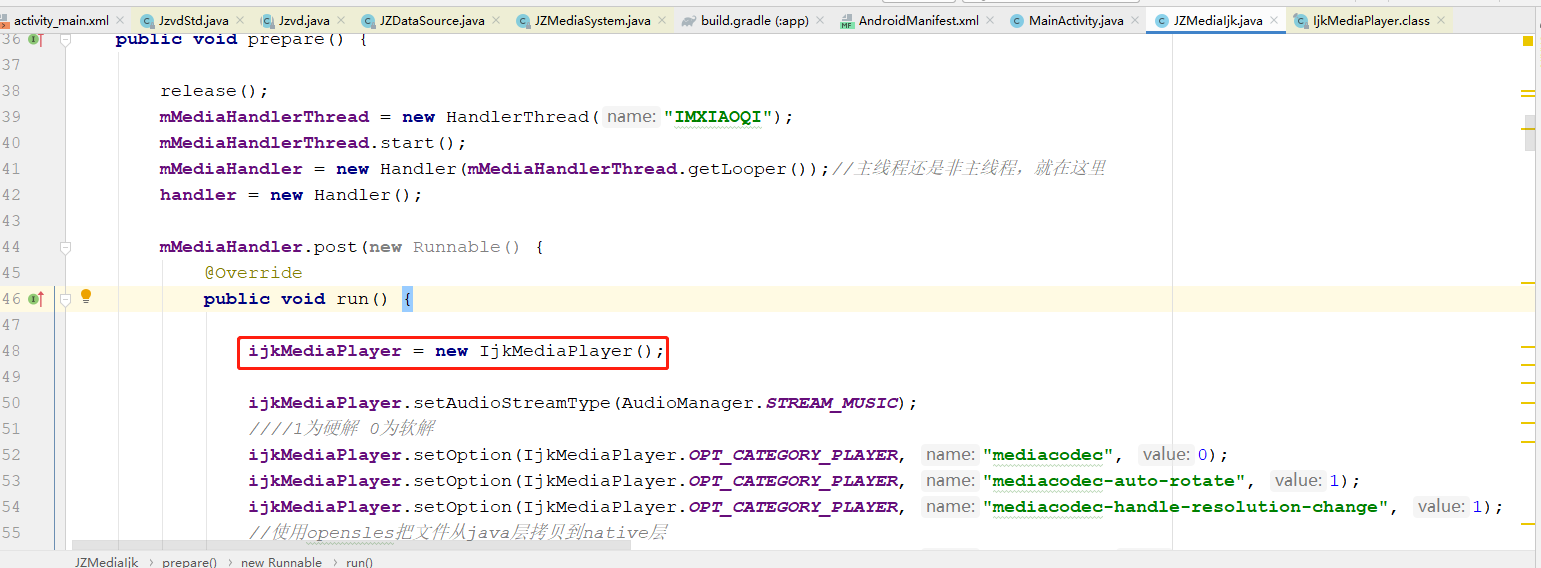Place cursor on the release(); call
The image size is (1541, 568).
[x=214, y=91]
